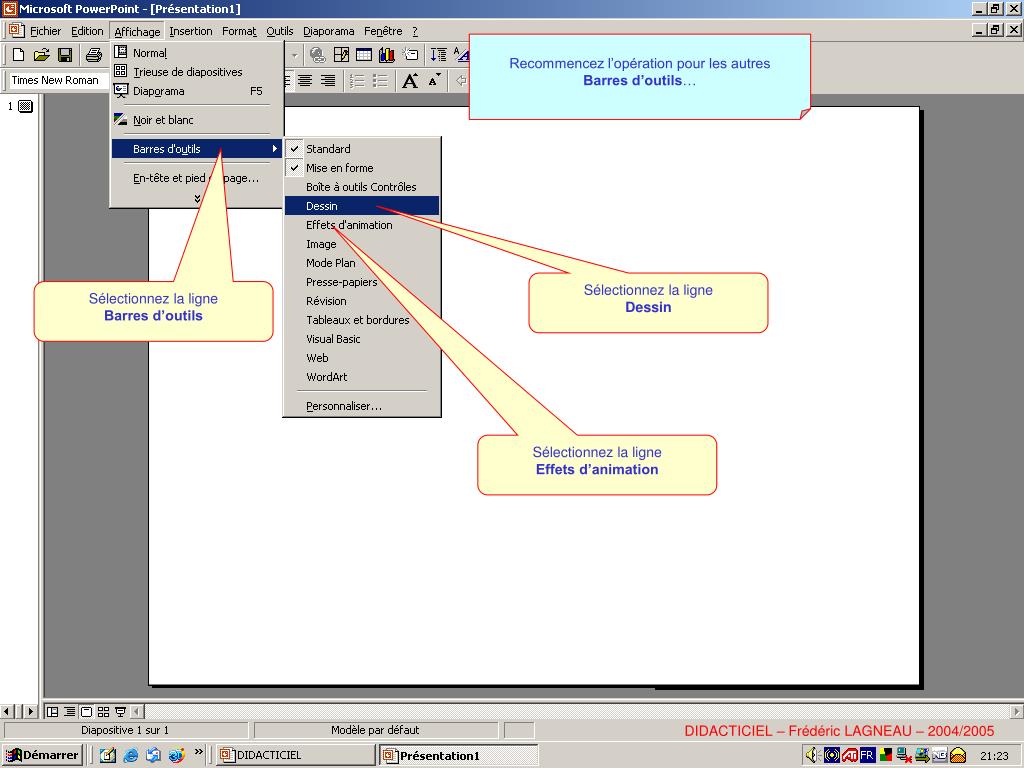
Task: Enable the Web toolbar
Action: click(x=362, y=358)
